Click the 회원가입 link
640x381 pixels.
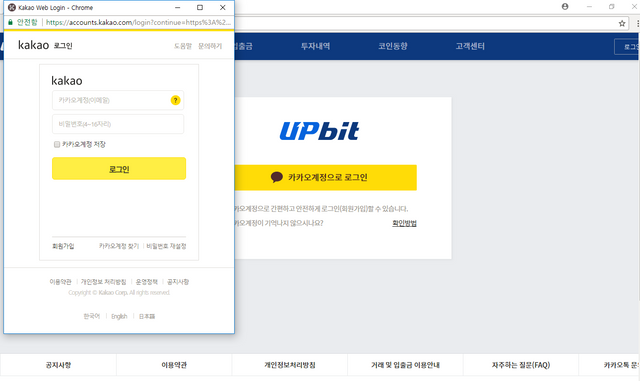point(63,246)
